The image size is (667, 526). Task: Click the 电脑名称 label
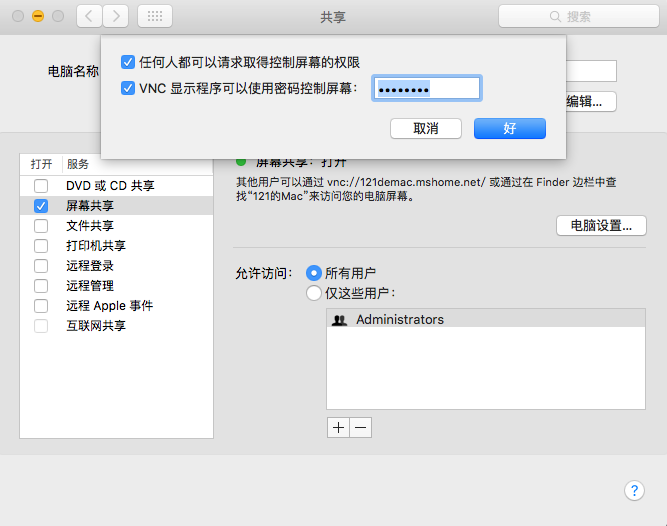coord(73,71)
